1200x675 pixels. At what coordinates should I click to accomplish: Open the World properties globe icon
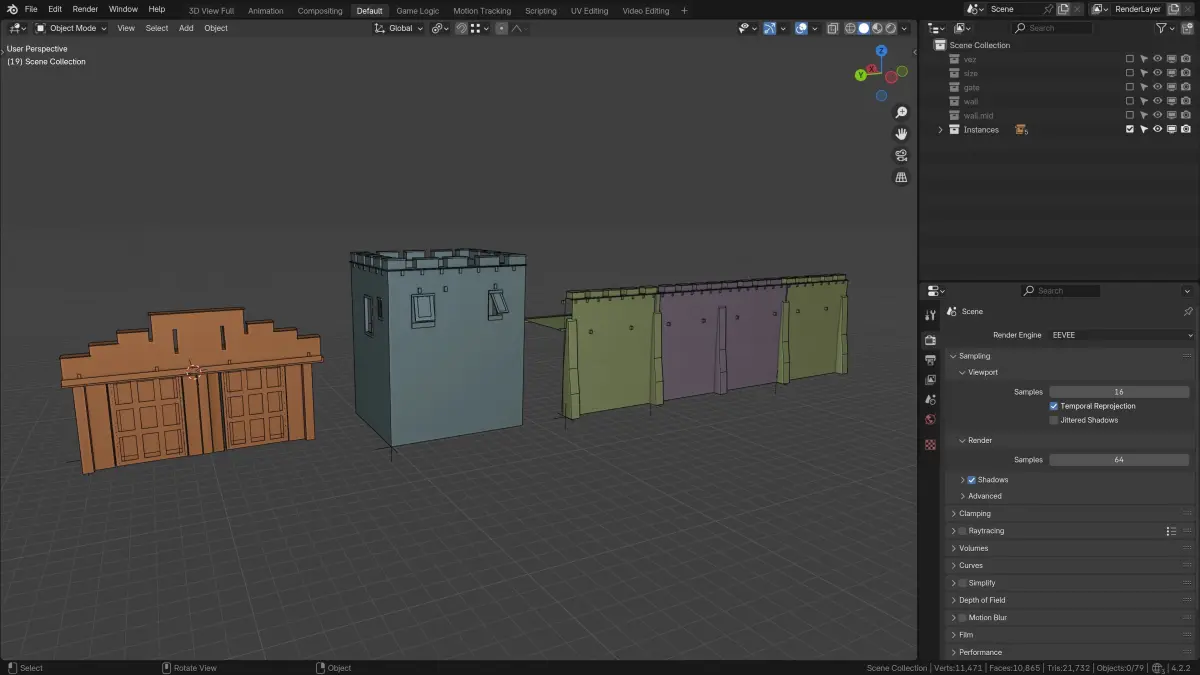click(x=931, y=419)
